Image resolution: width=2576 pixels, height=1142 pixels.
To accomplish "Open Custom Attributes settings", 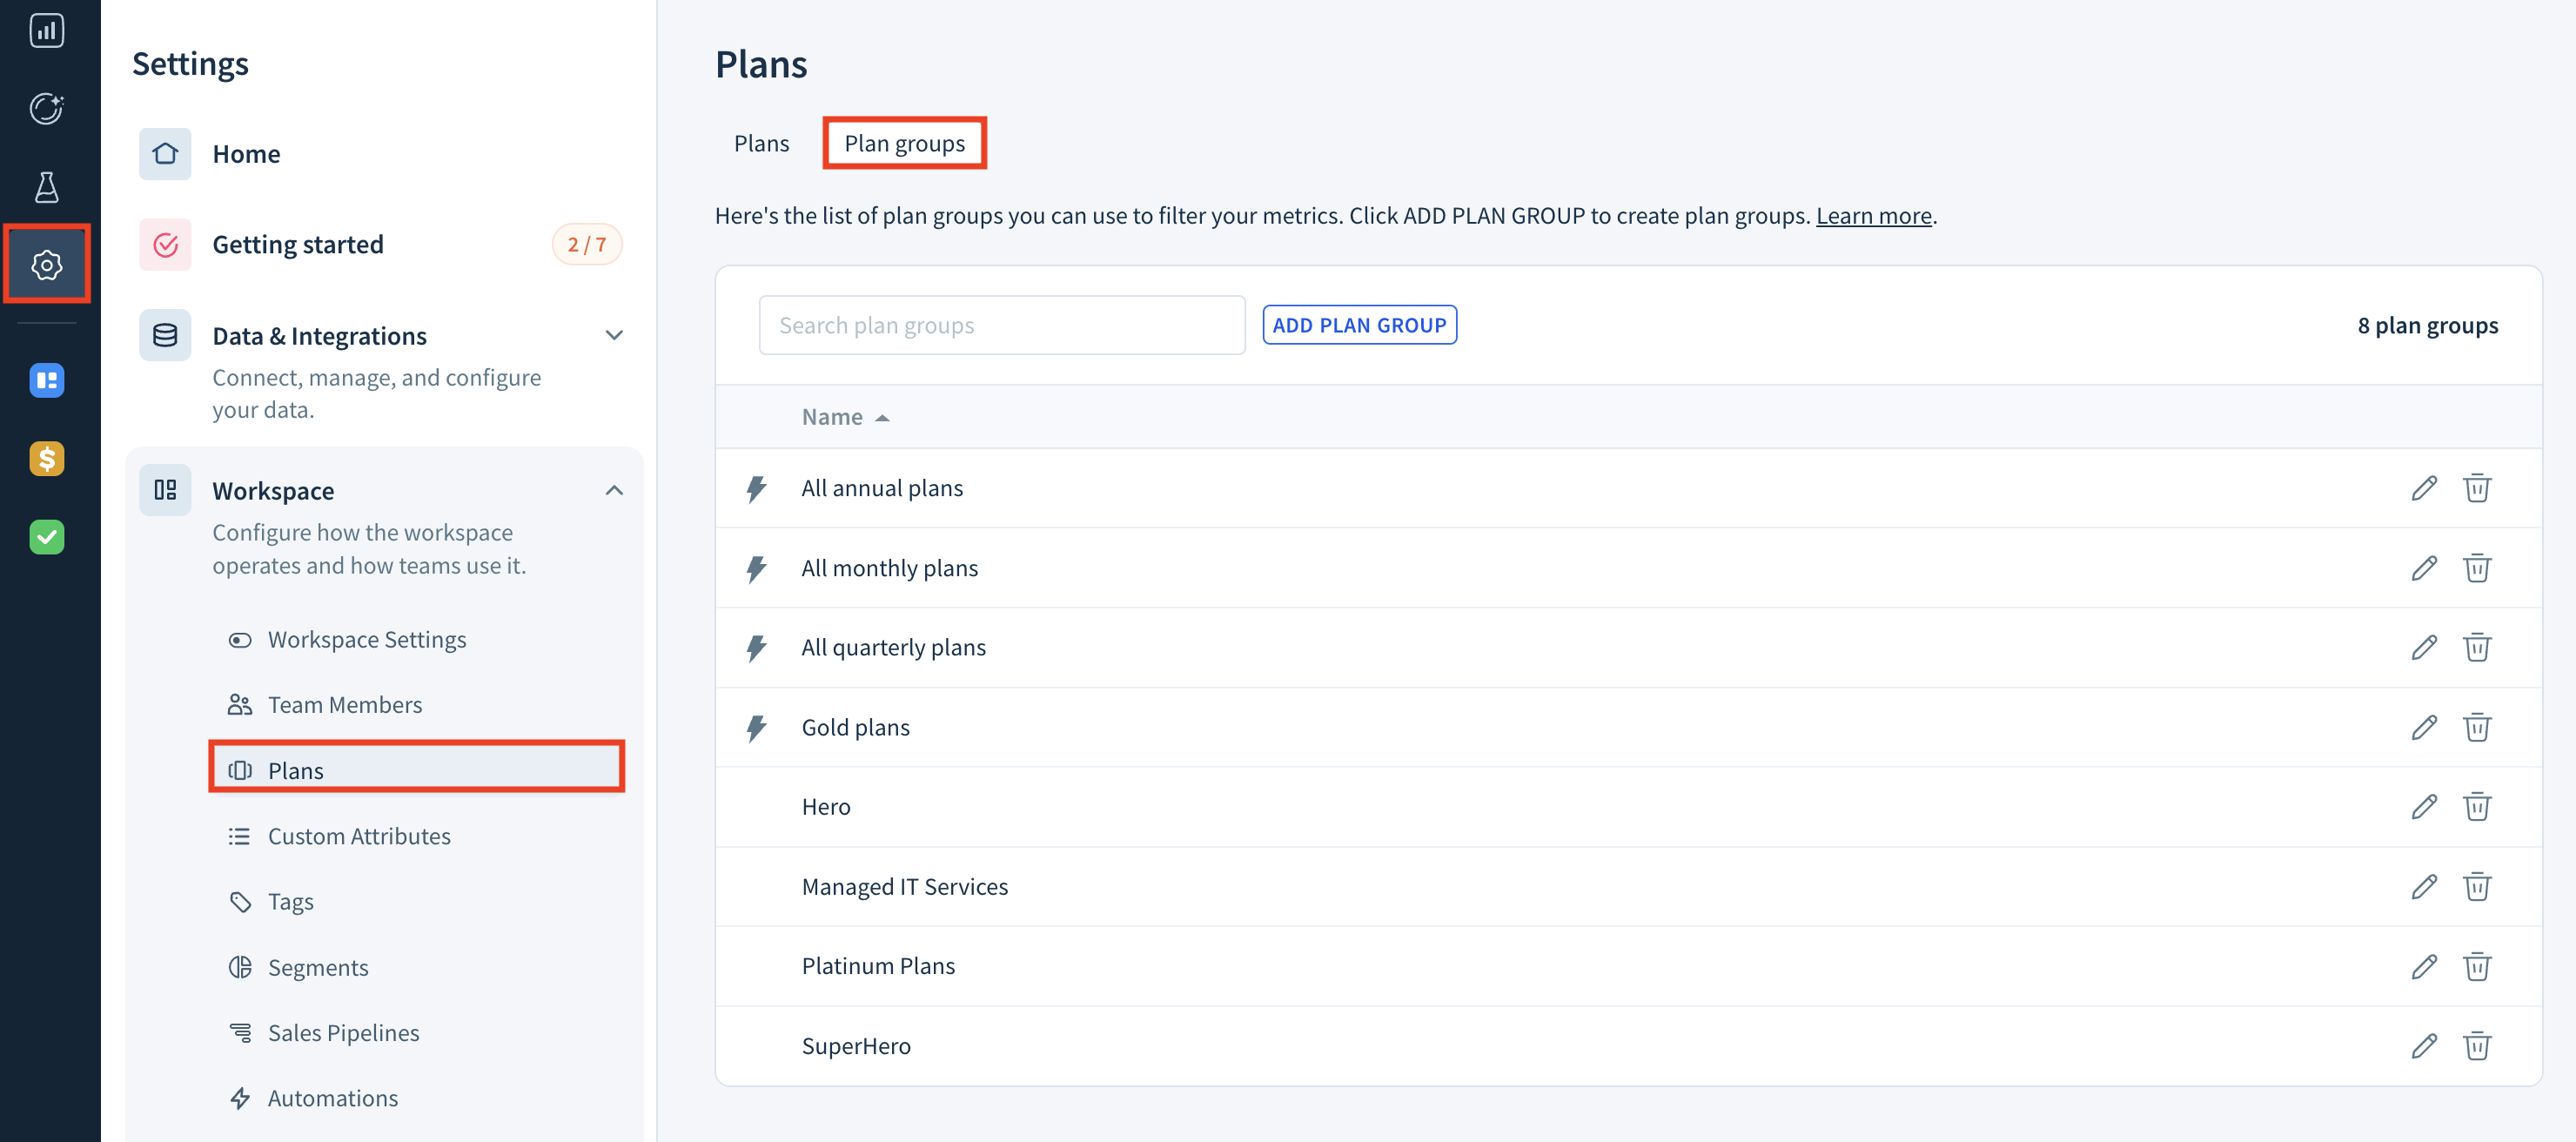I will [x=358, y=836].
